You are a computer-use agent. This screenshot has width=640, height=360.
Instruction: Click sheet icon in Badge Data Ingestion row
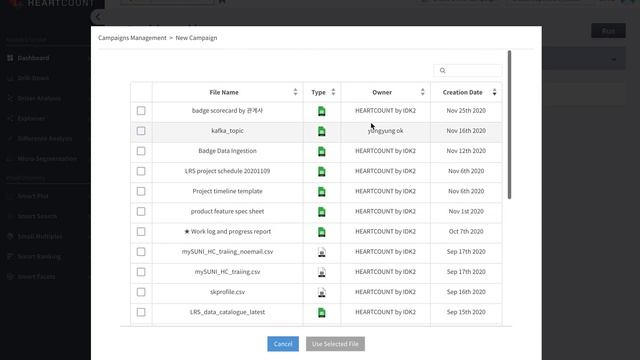tap(322, 151)
